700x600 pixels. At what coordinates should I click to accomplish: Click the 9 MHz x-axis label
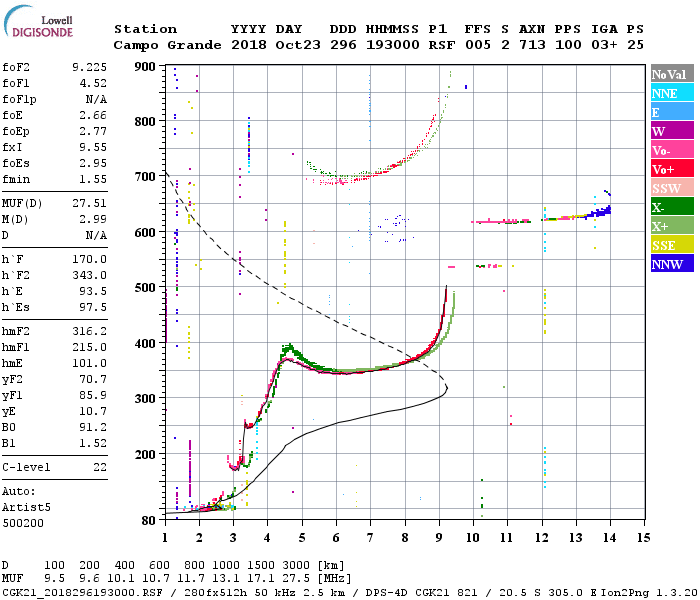coord(439,538)
